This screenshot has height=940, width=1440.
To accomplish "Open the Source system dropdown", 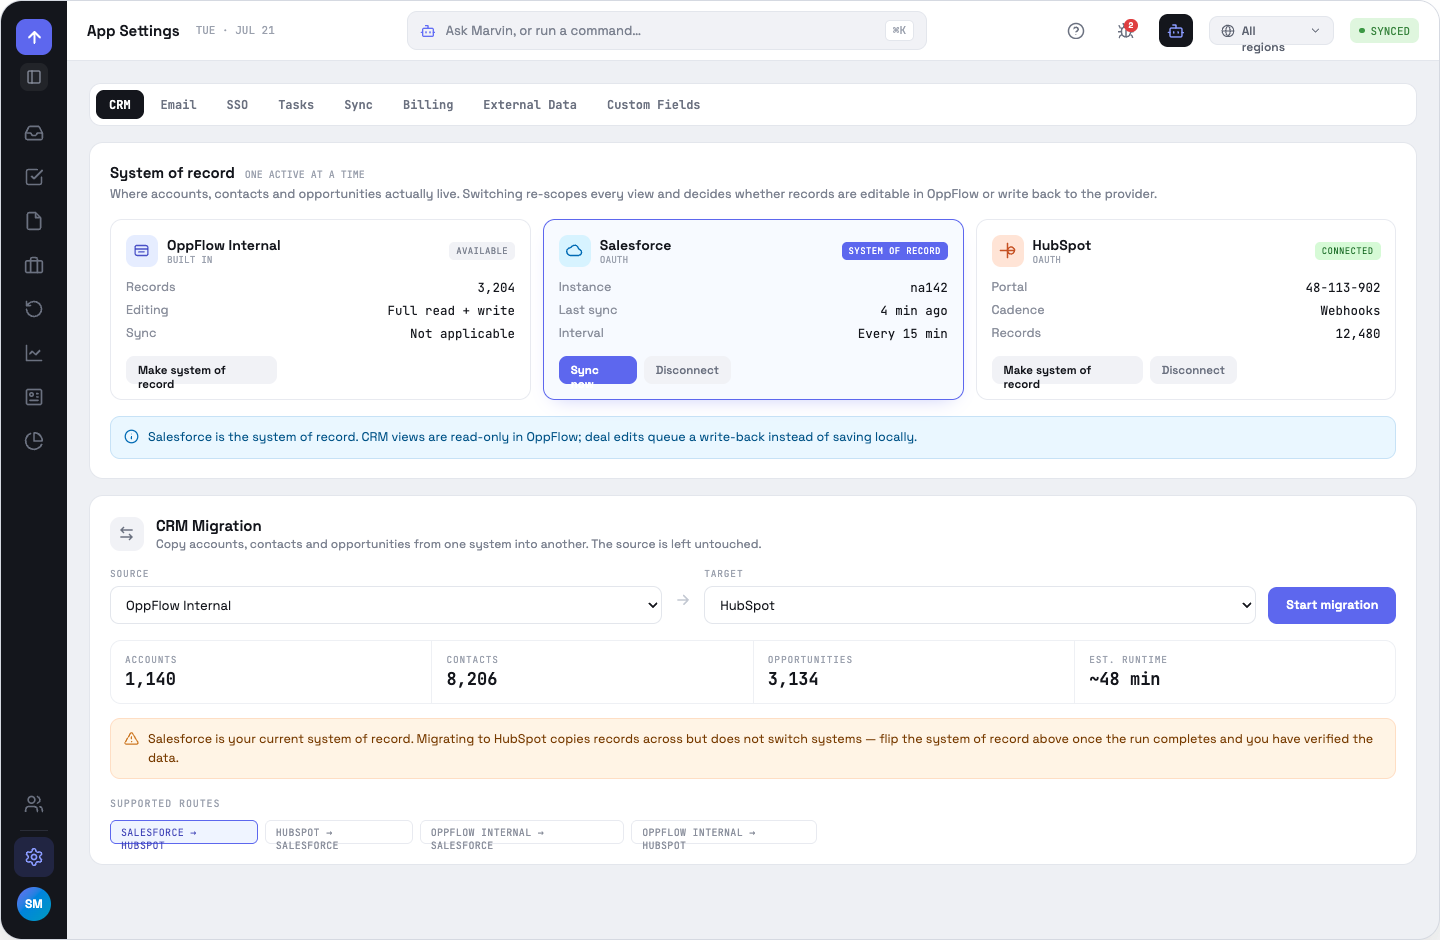I will click(386, 605).
